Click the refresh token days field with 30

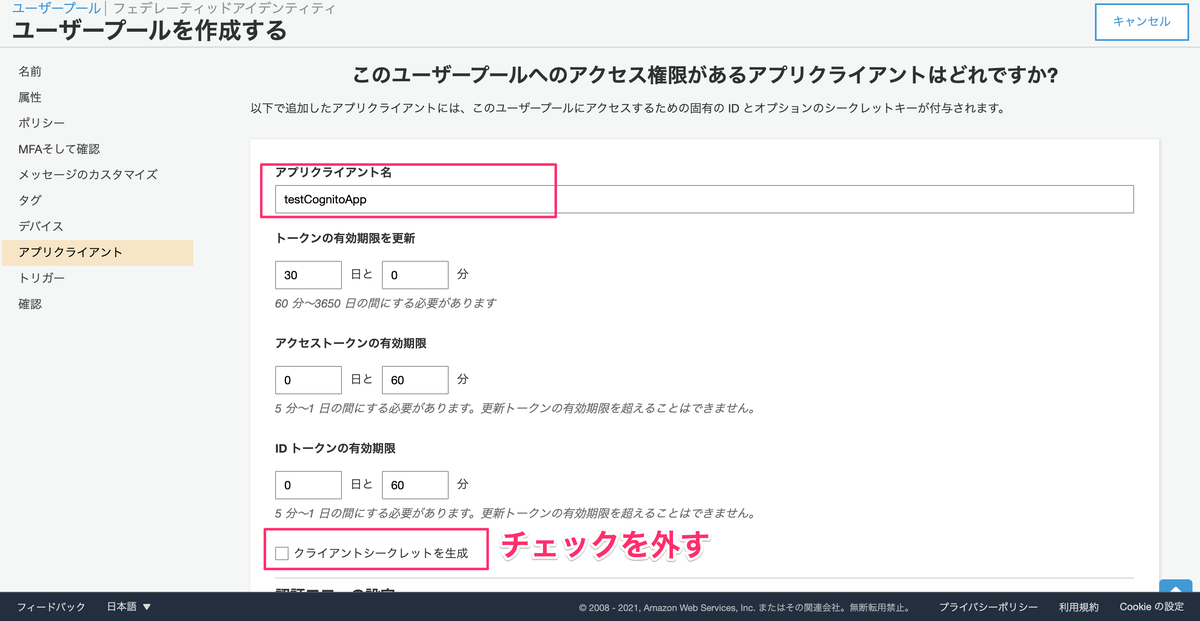tap(308, 275)
